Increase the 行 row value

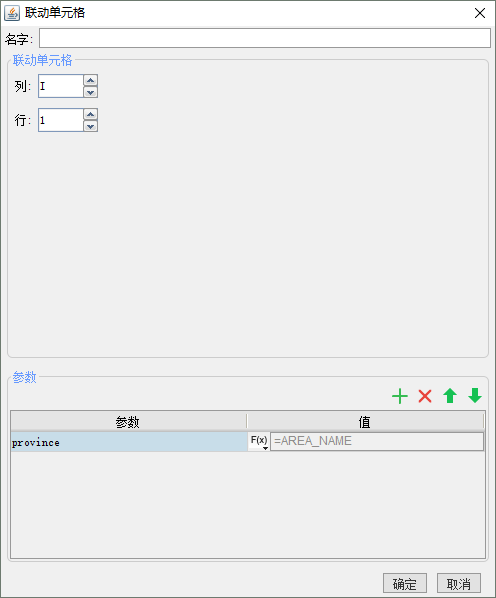click(90, 114)
